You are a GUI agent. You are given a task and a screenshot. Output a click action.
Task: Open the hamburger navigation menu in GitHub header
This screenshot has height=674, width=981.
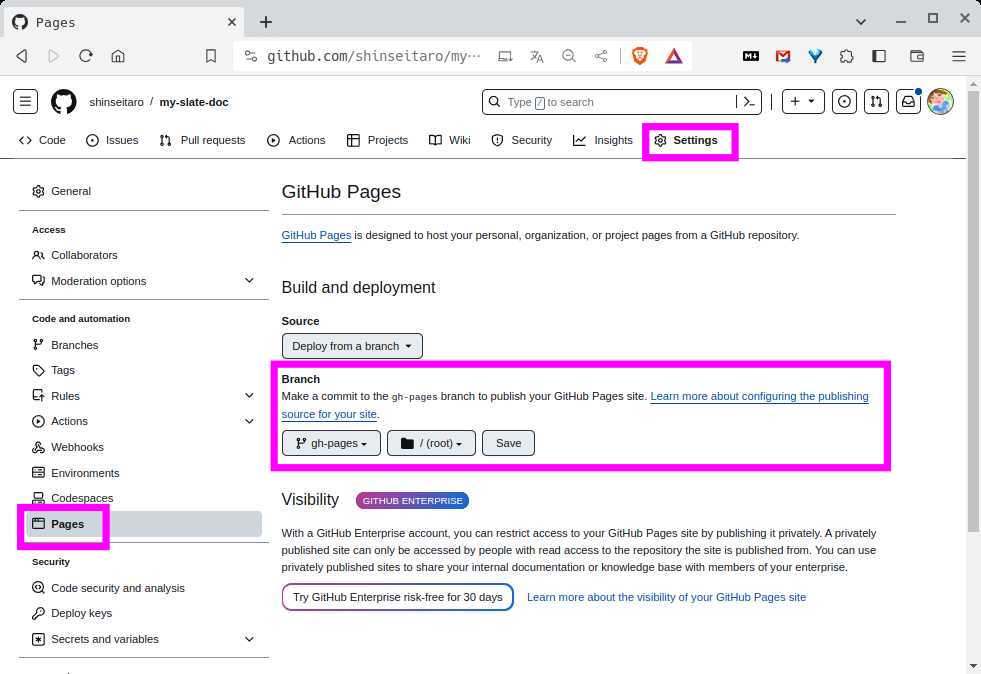[x=25, y=101]
